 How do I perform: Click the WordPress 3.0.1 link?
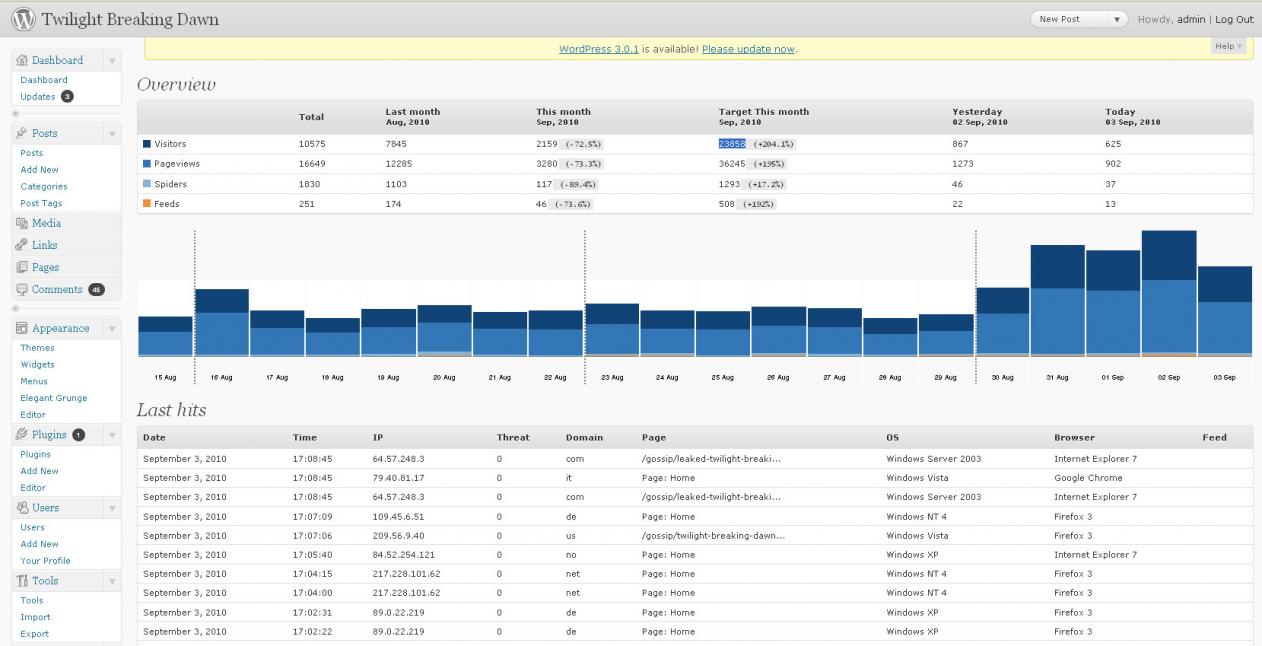click(598, 49)
